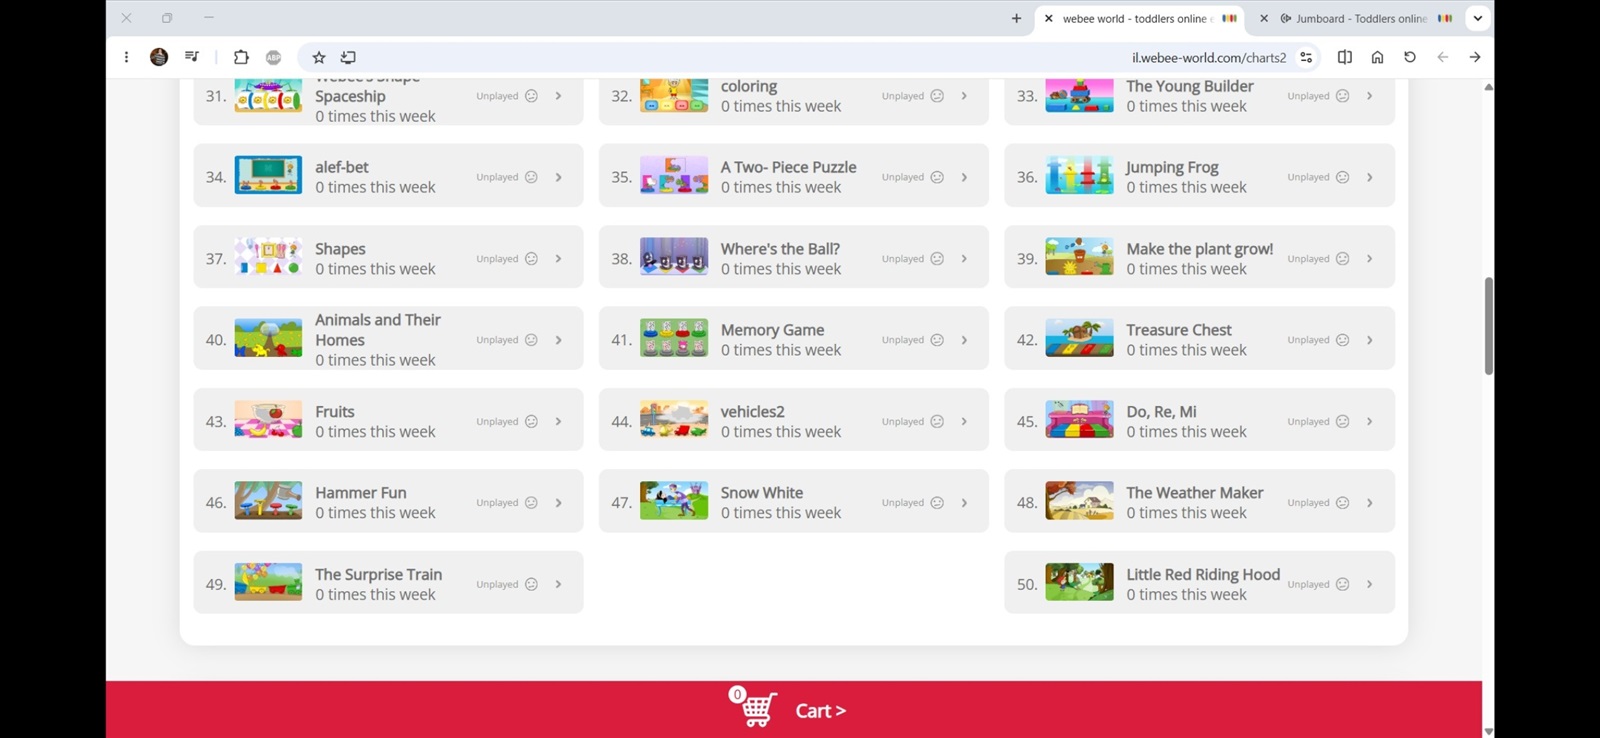
Task: Click the split-view reading panel icon
Action: (1345, 57)
